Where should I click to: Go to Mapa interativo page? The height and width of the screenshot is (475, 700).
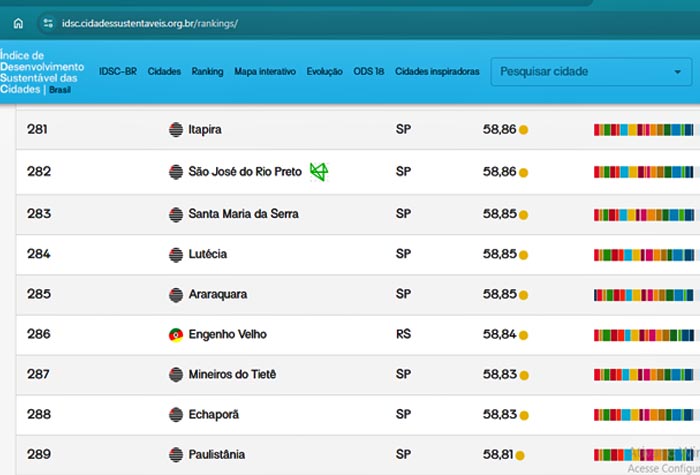(265, 72)
